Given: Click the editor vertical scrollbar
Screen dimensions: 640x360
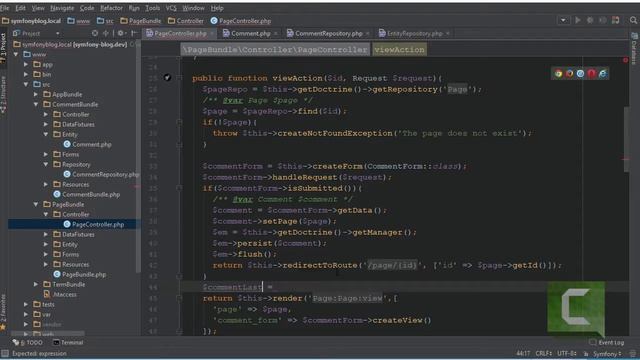Looking at the screenshot, I should pos(626,140).
